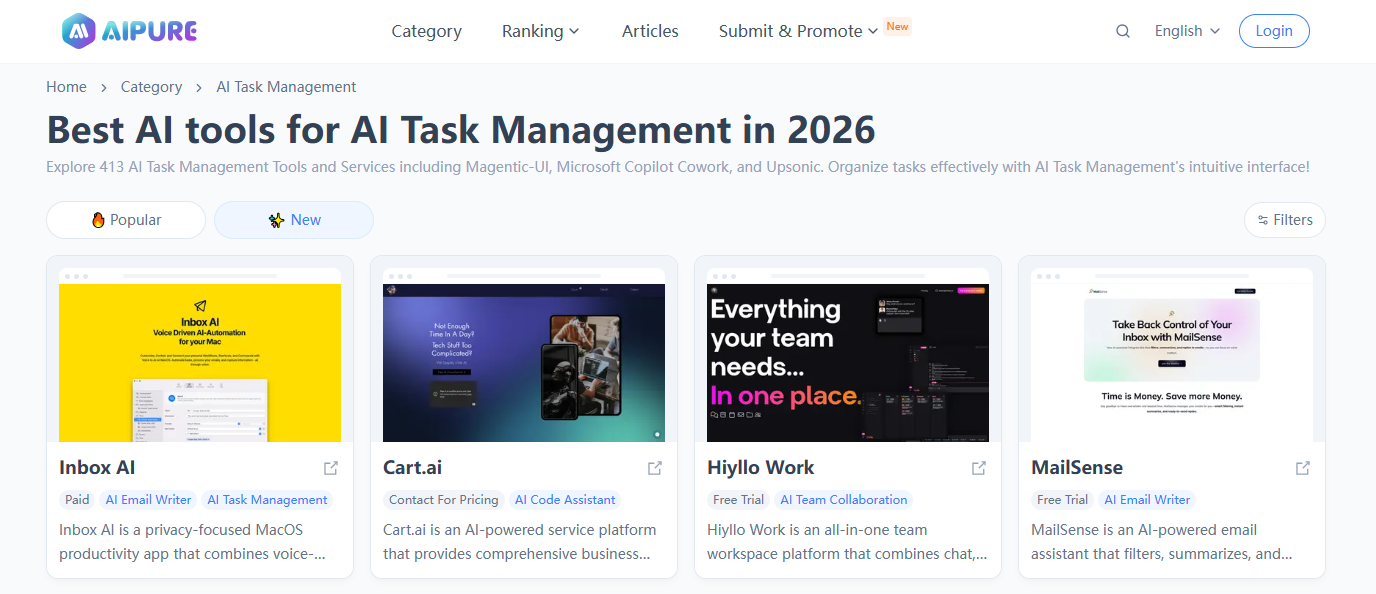Click the sparkle icon on New
This screenshot has width=1376, height=594.
click(276, 219)
